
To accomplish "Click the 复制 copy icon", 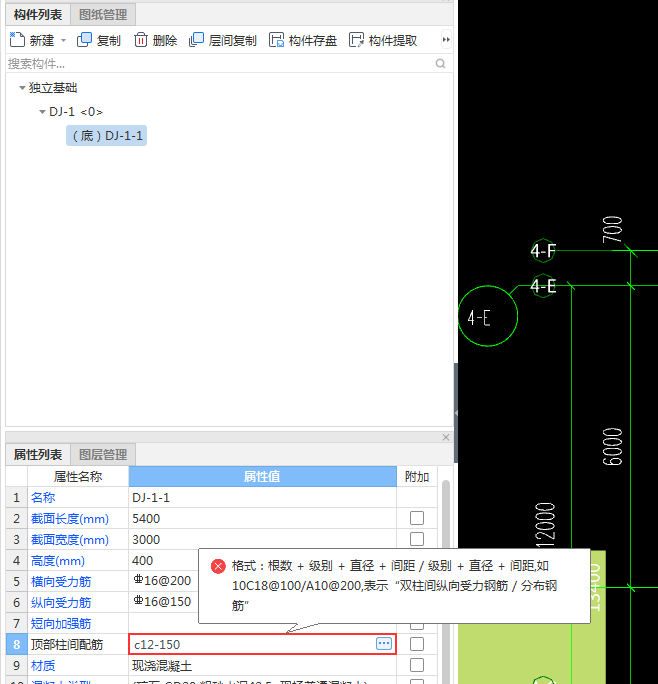I will pos(84,40).
